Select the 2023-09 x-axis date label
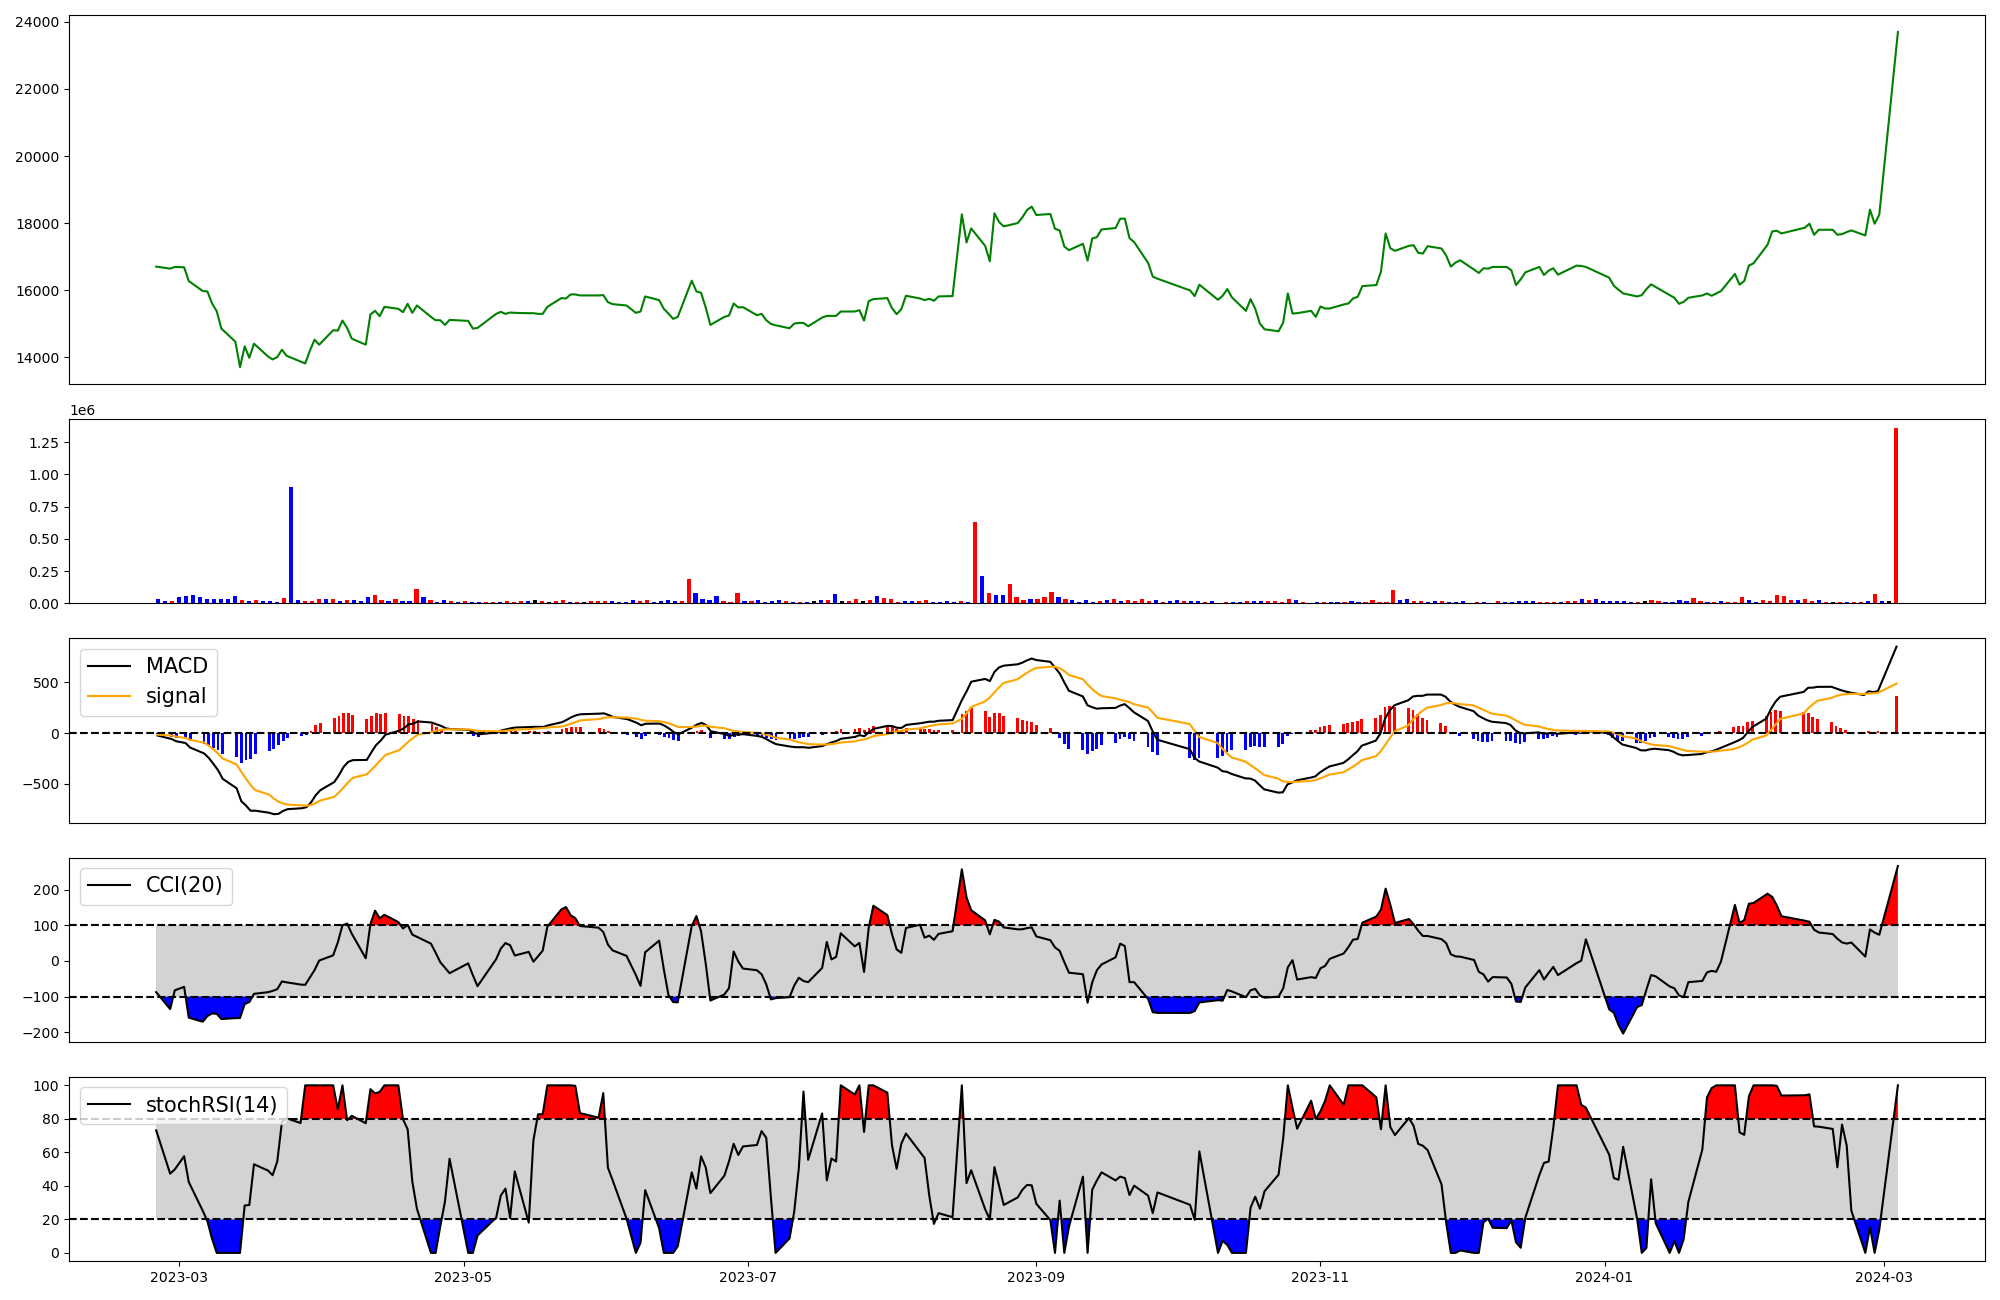Screen dimensions: 2000x1300 pos(1036,1277)
